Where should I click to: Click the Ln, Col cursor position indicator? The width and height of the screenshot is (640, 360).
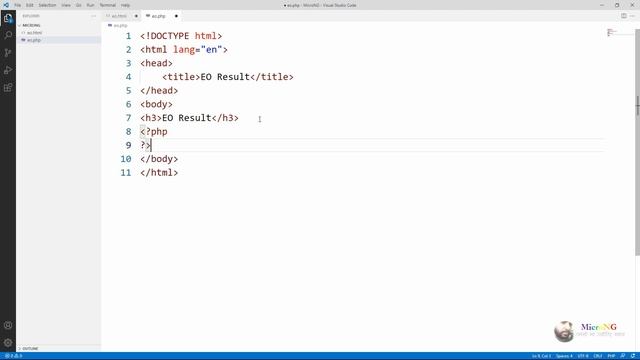(541, 356)
